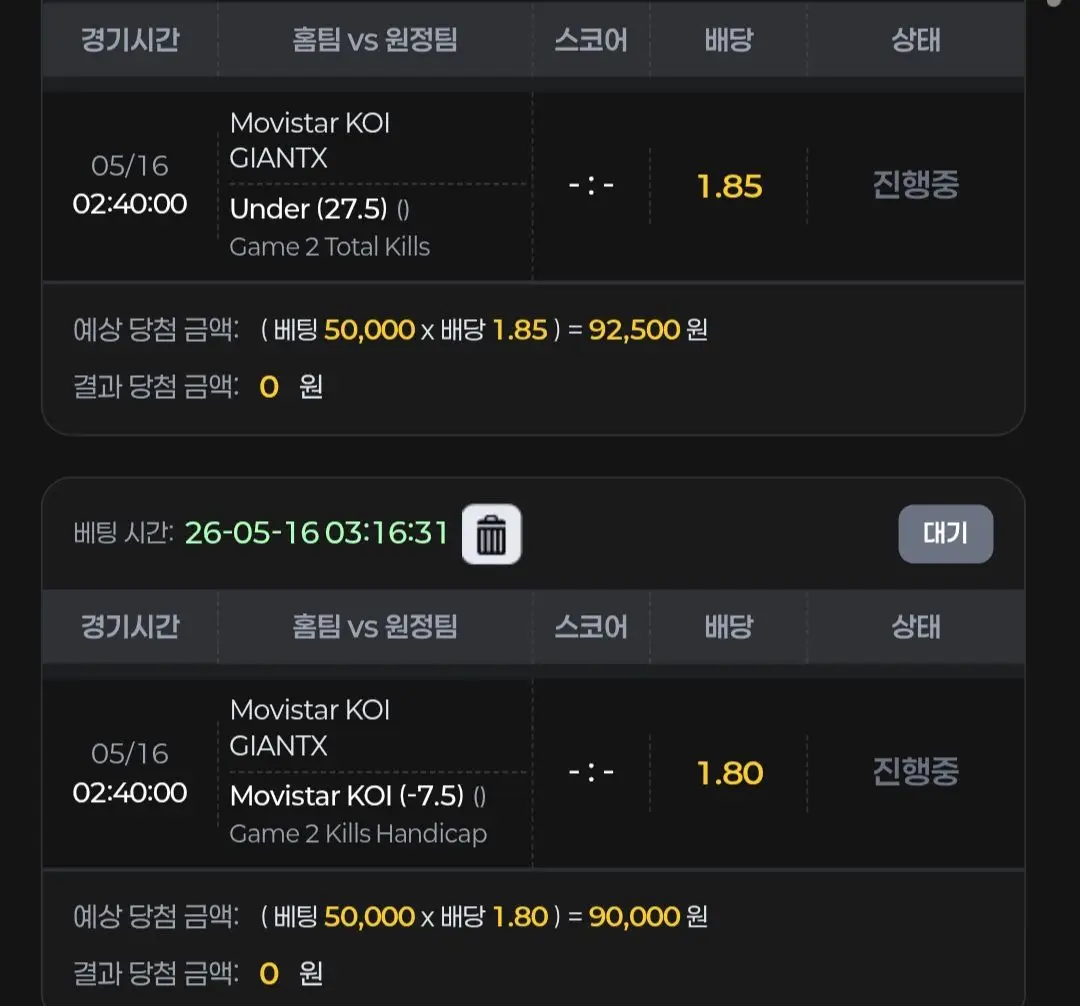
Task: Click the 진행중 status in the second bet
Action: 915,772
